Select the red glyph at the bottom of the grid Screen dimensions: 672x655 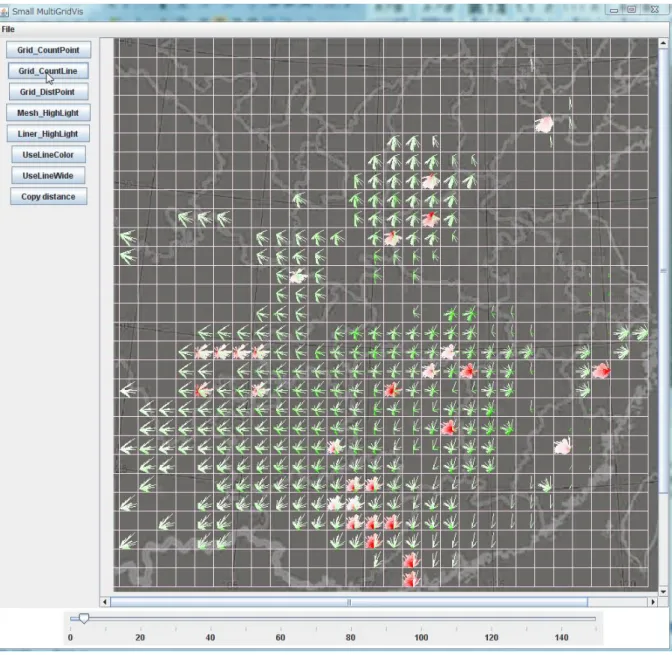411,579
